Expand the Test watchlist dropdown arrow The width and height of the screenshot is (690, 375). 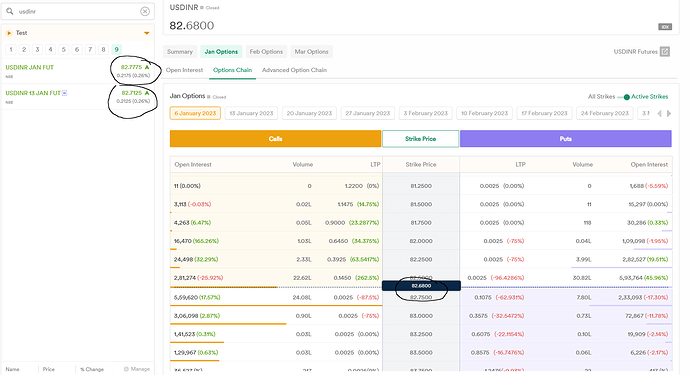(147, 33)
